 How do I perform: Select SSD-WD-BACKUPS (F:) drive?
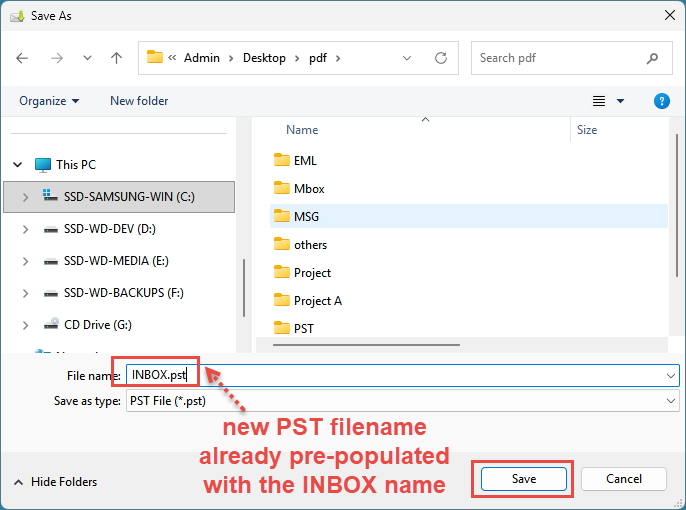click(x=123, y=293)
